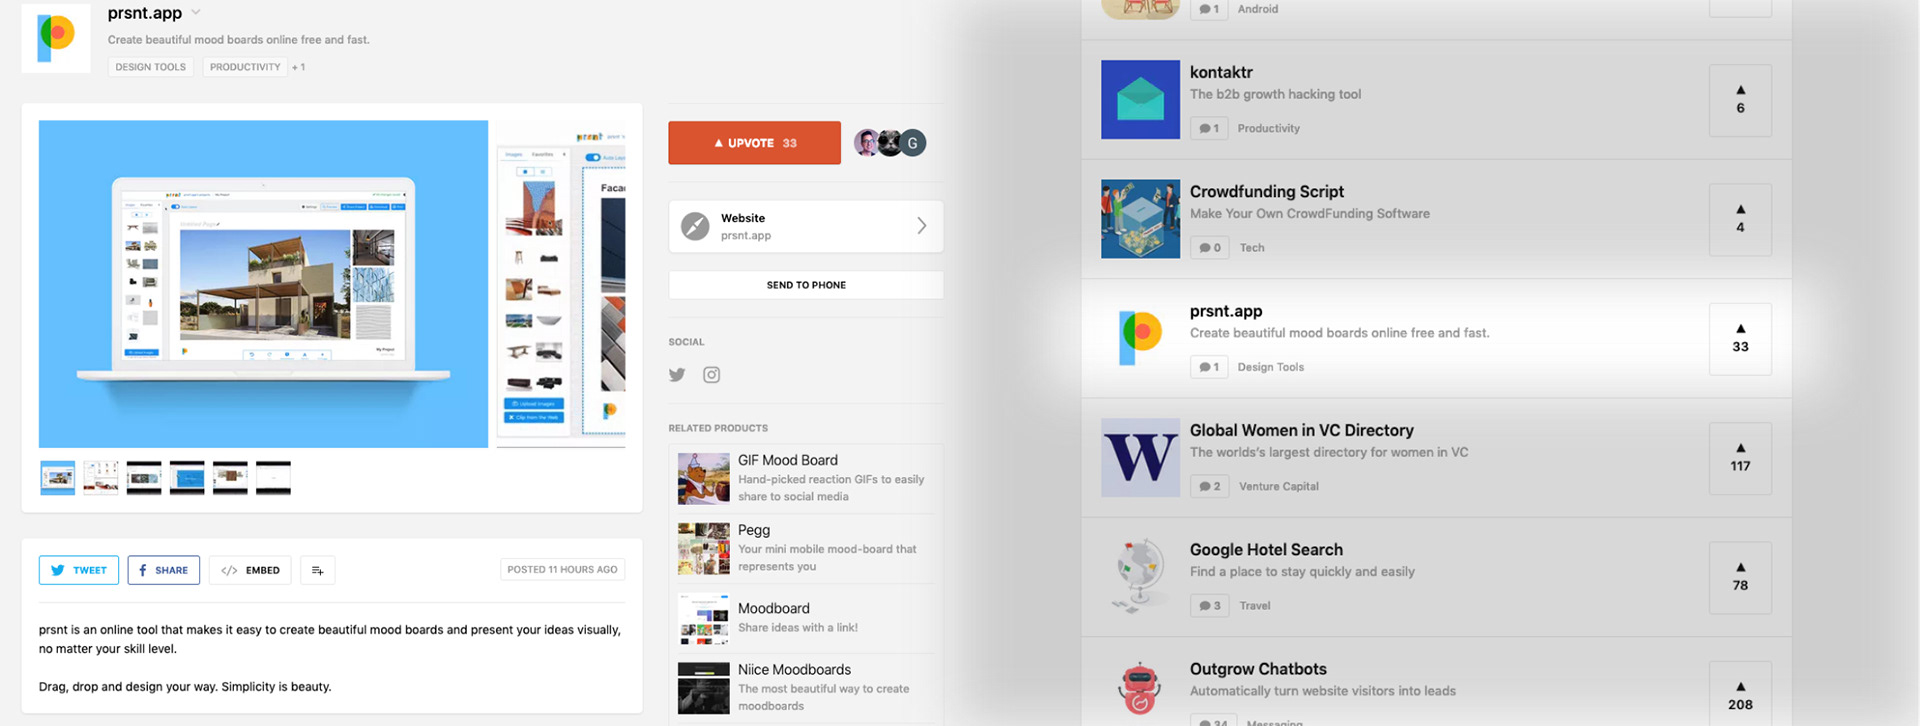Expand the dropdown arrow beside prsnt.app title

click(x=196, y=13)
